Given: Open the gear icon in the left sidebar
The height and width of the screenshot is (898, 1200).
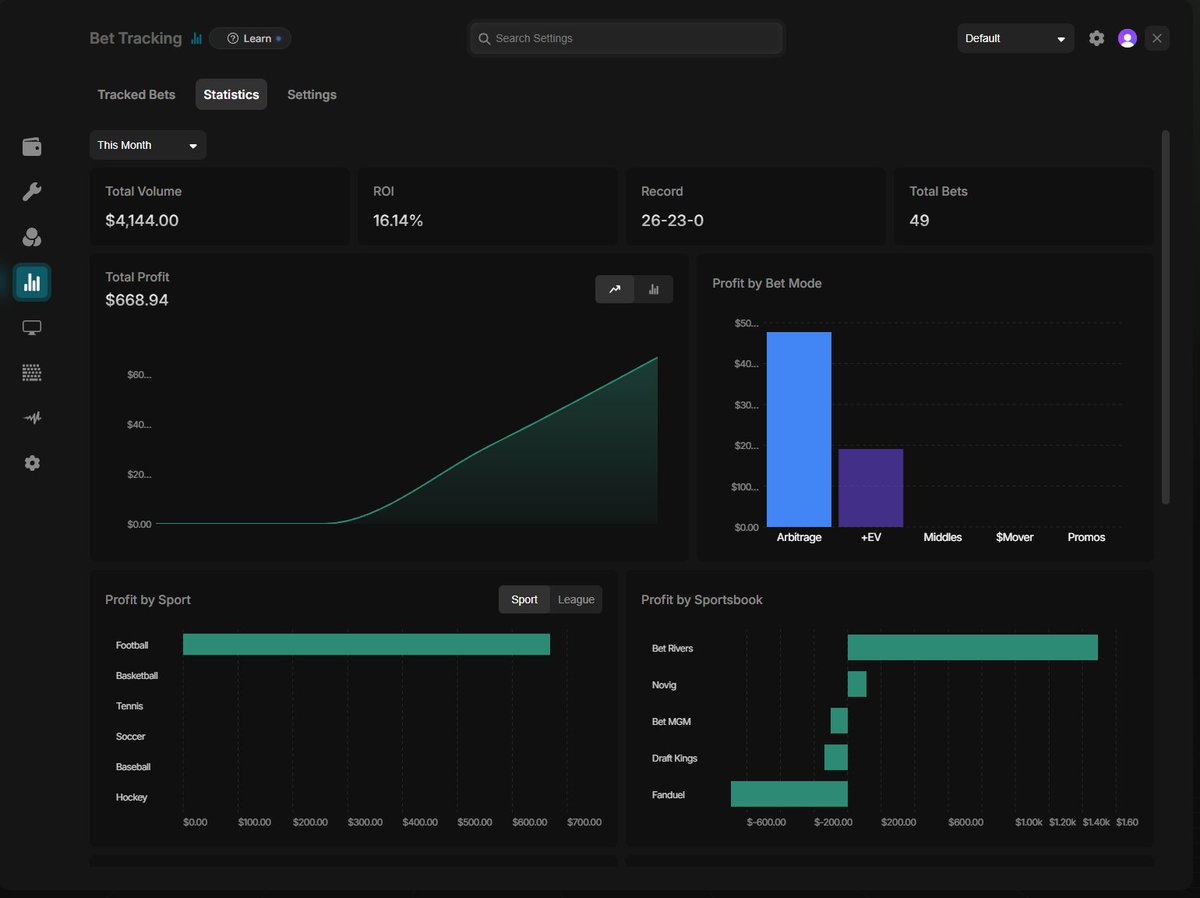Looking at the screenshot, I should (32, 463).
